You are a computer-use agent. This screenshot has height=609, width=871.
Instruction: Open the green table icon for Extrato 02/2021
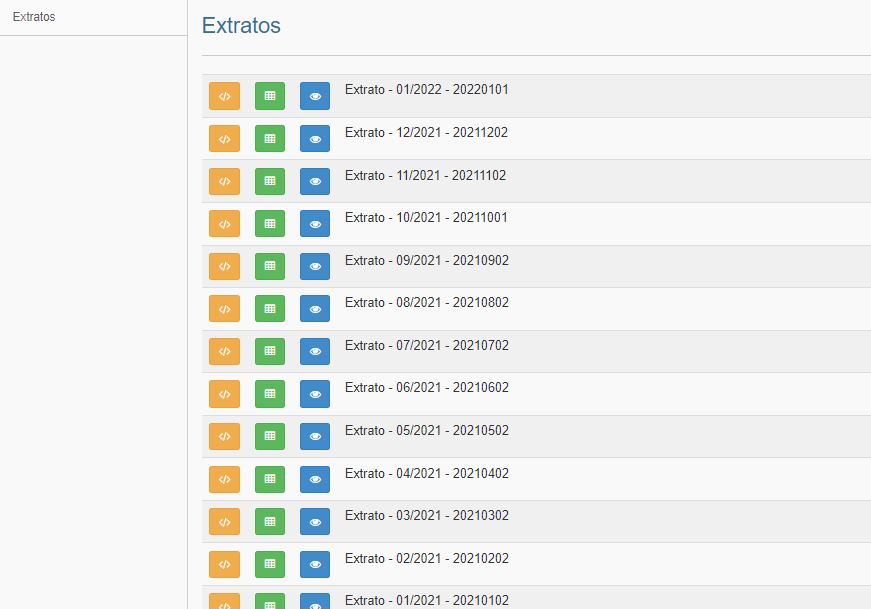[269, 563]
